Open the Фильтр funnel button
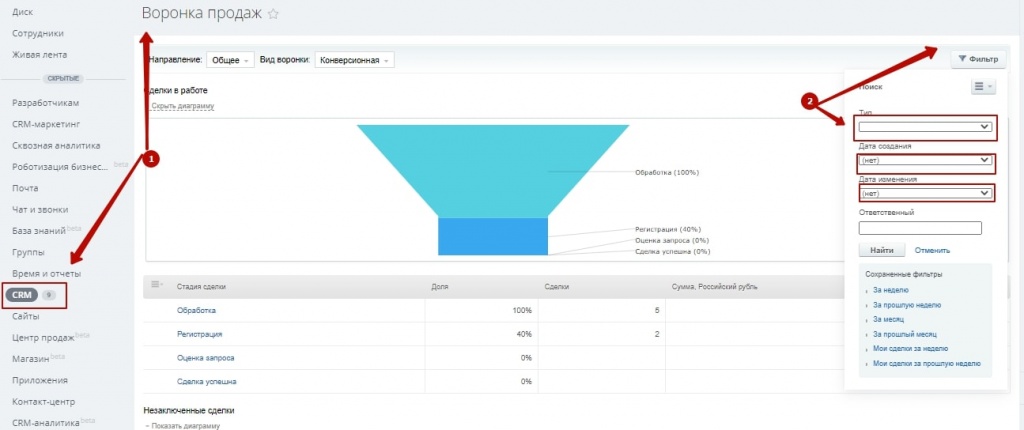Screen dimensions: 1024x430 tap(977, 60)
